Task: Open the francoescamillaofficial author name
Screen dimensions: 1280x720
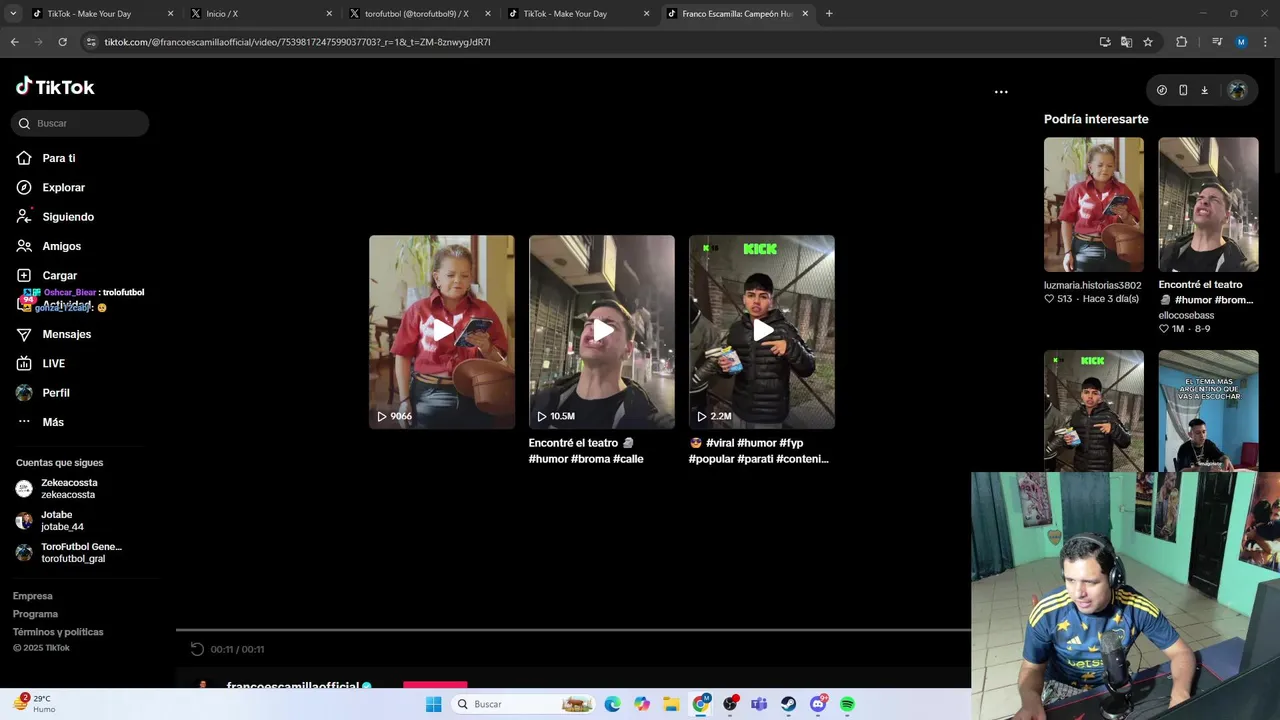Action: coord(292,686)
